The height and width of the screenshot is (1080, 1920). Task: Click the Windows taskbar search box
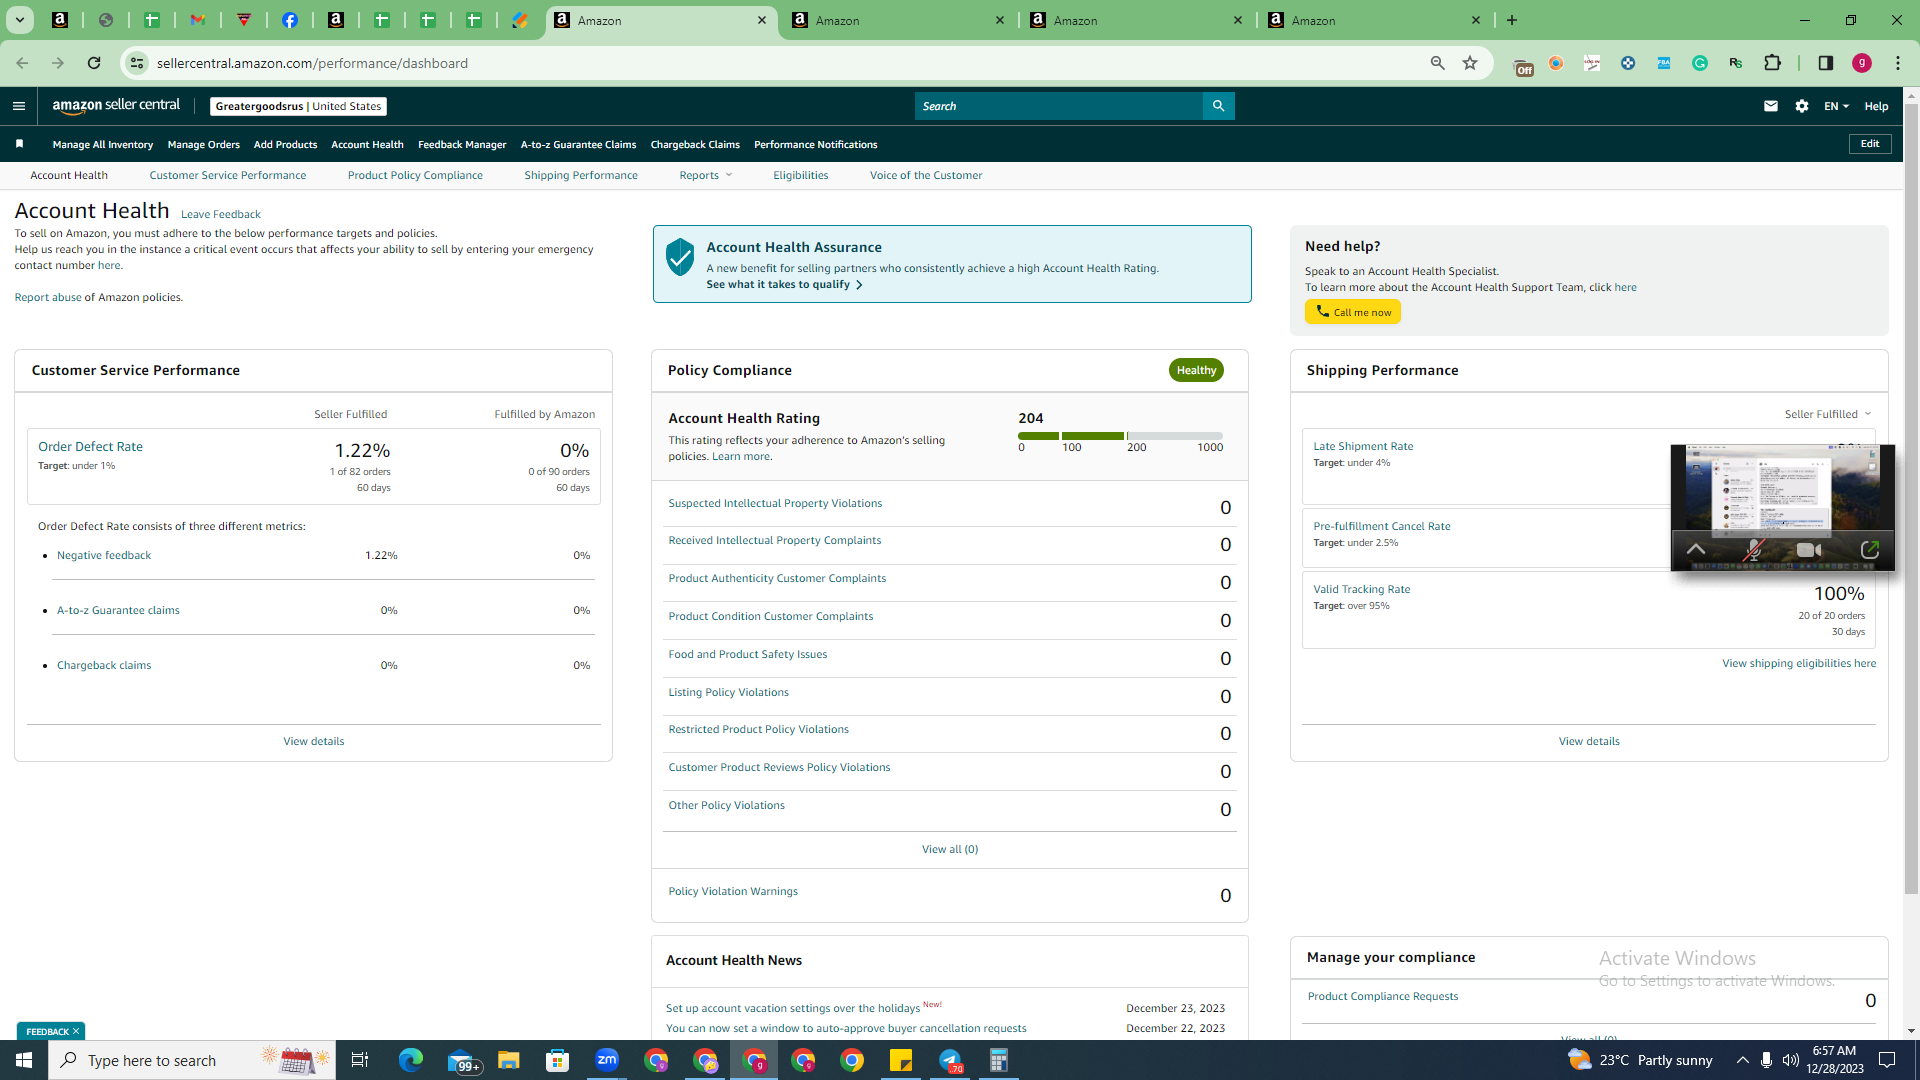click(x=192, y=1060)
